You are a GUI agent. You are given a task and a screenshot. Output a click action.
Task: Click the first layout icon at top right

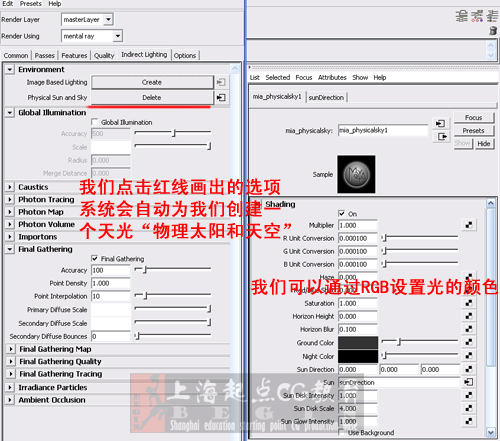point(462,16)
